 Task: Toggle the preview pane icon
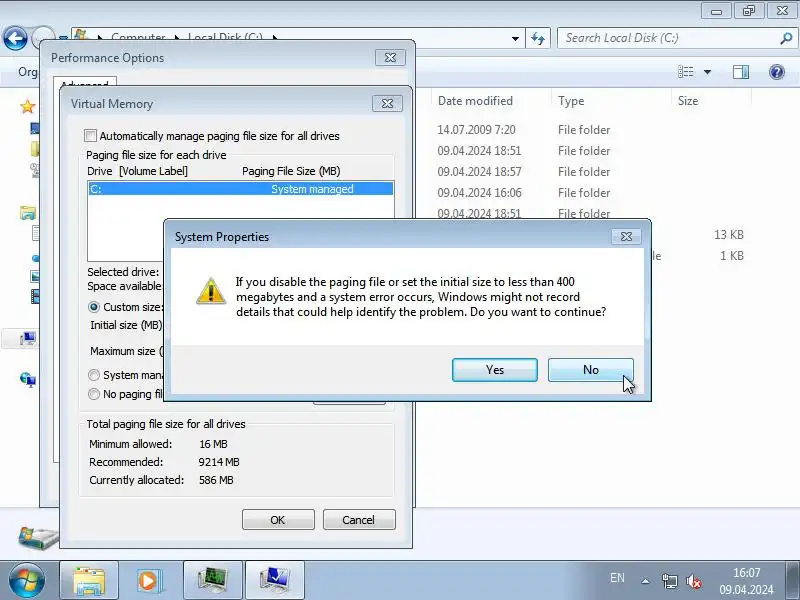tap(741, 72)
